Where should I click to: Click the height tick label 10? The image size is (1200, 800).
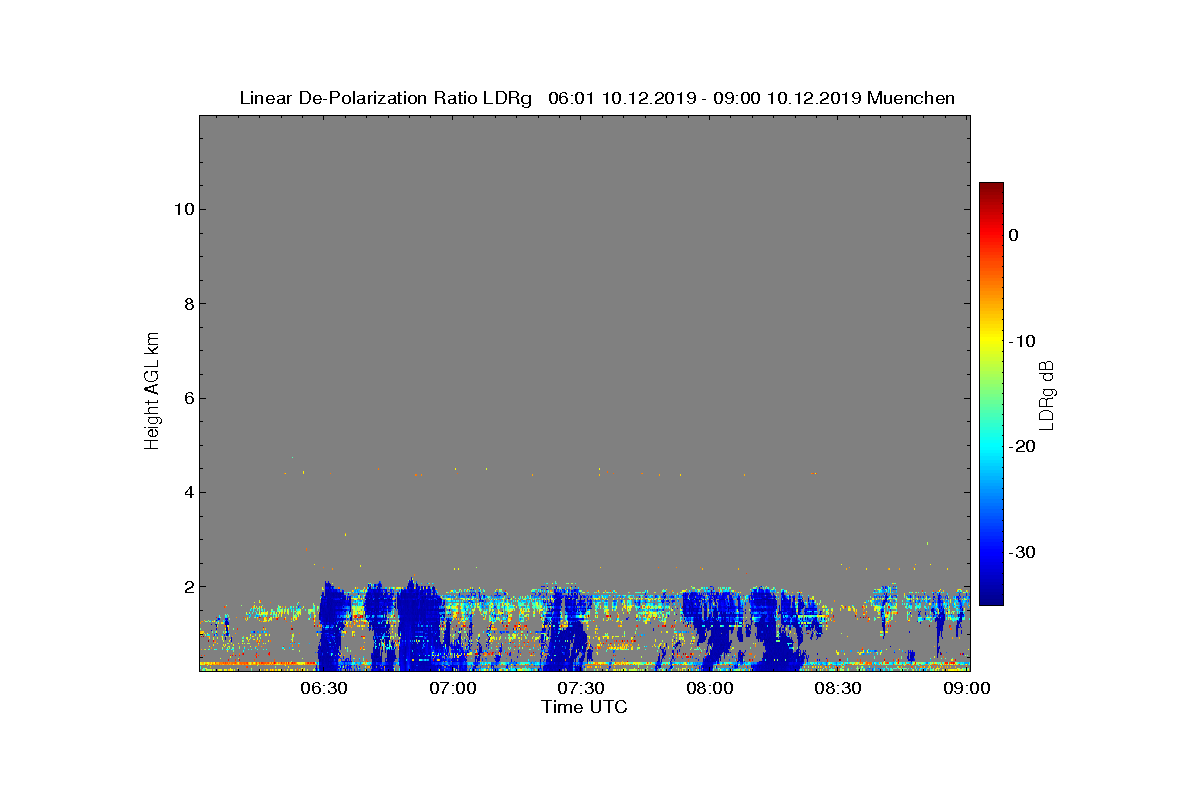pos(182,209)
